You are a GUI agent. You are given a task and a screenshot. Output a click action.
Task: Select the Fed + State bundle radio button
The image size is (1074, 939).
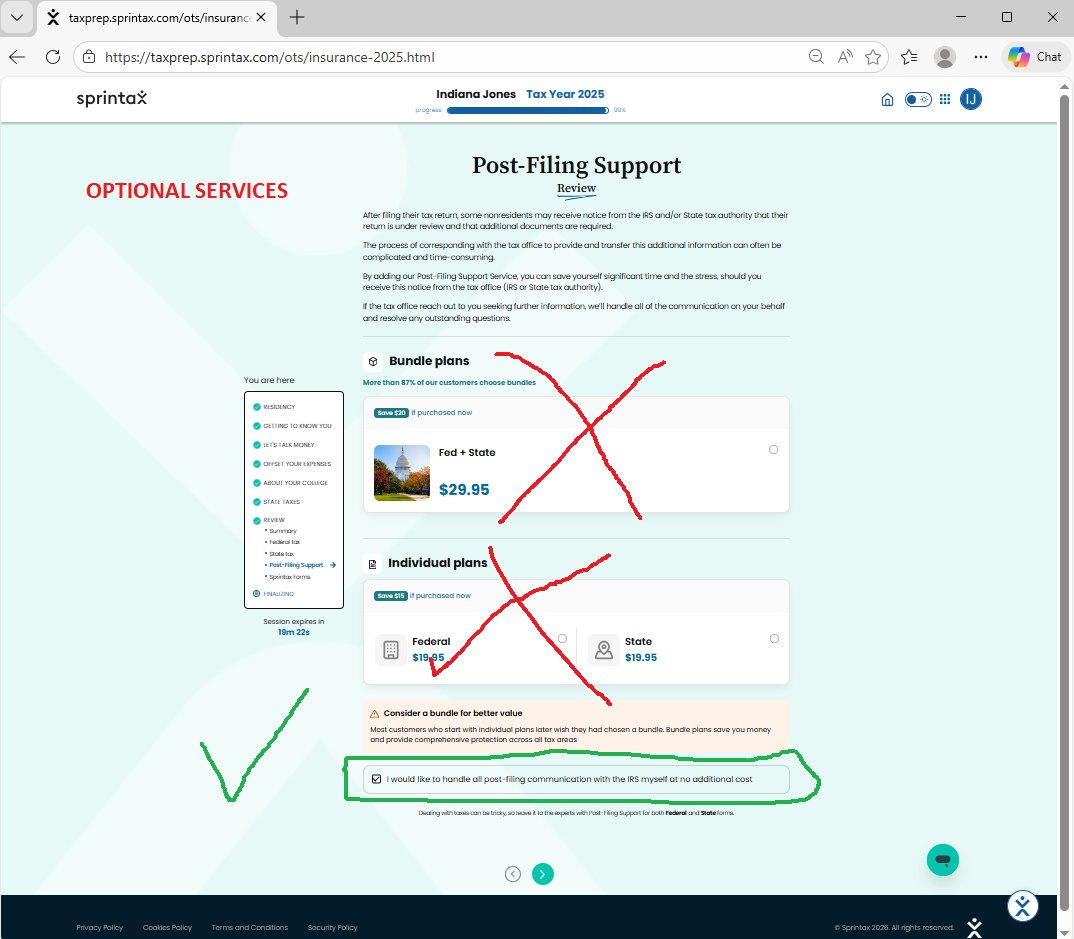click(x=773, y=450)
